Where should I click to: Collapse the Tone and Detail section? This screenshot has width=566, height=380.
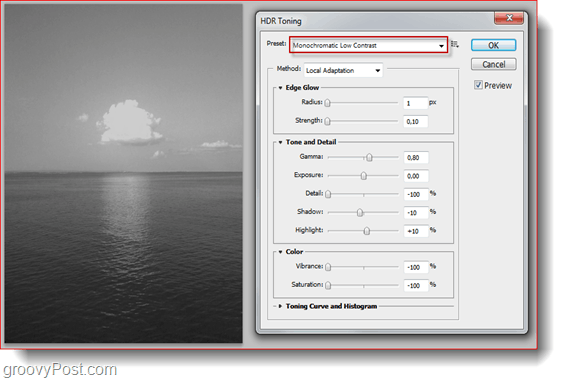coord(280,142)
